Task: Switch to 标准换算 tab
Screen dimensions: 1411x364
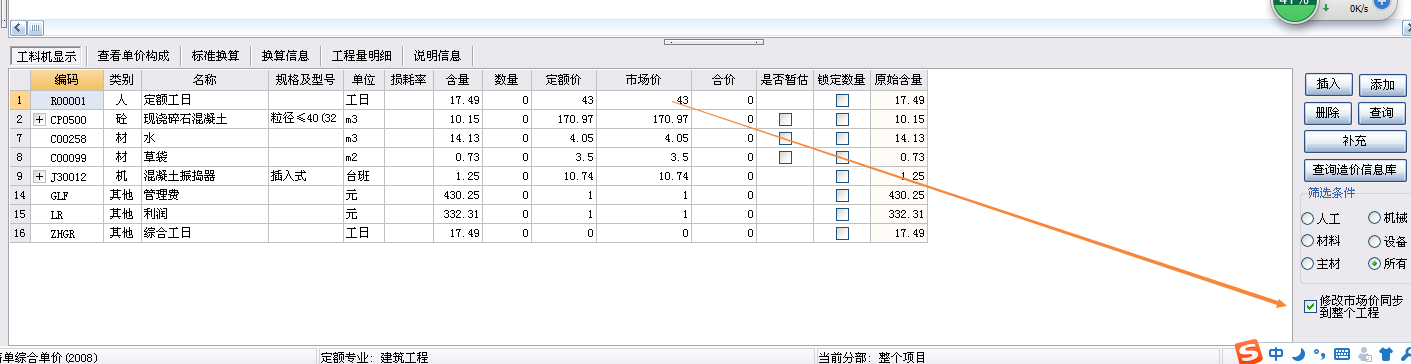Action: (x=215, y=56)
